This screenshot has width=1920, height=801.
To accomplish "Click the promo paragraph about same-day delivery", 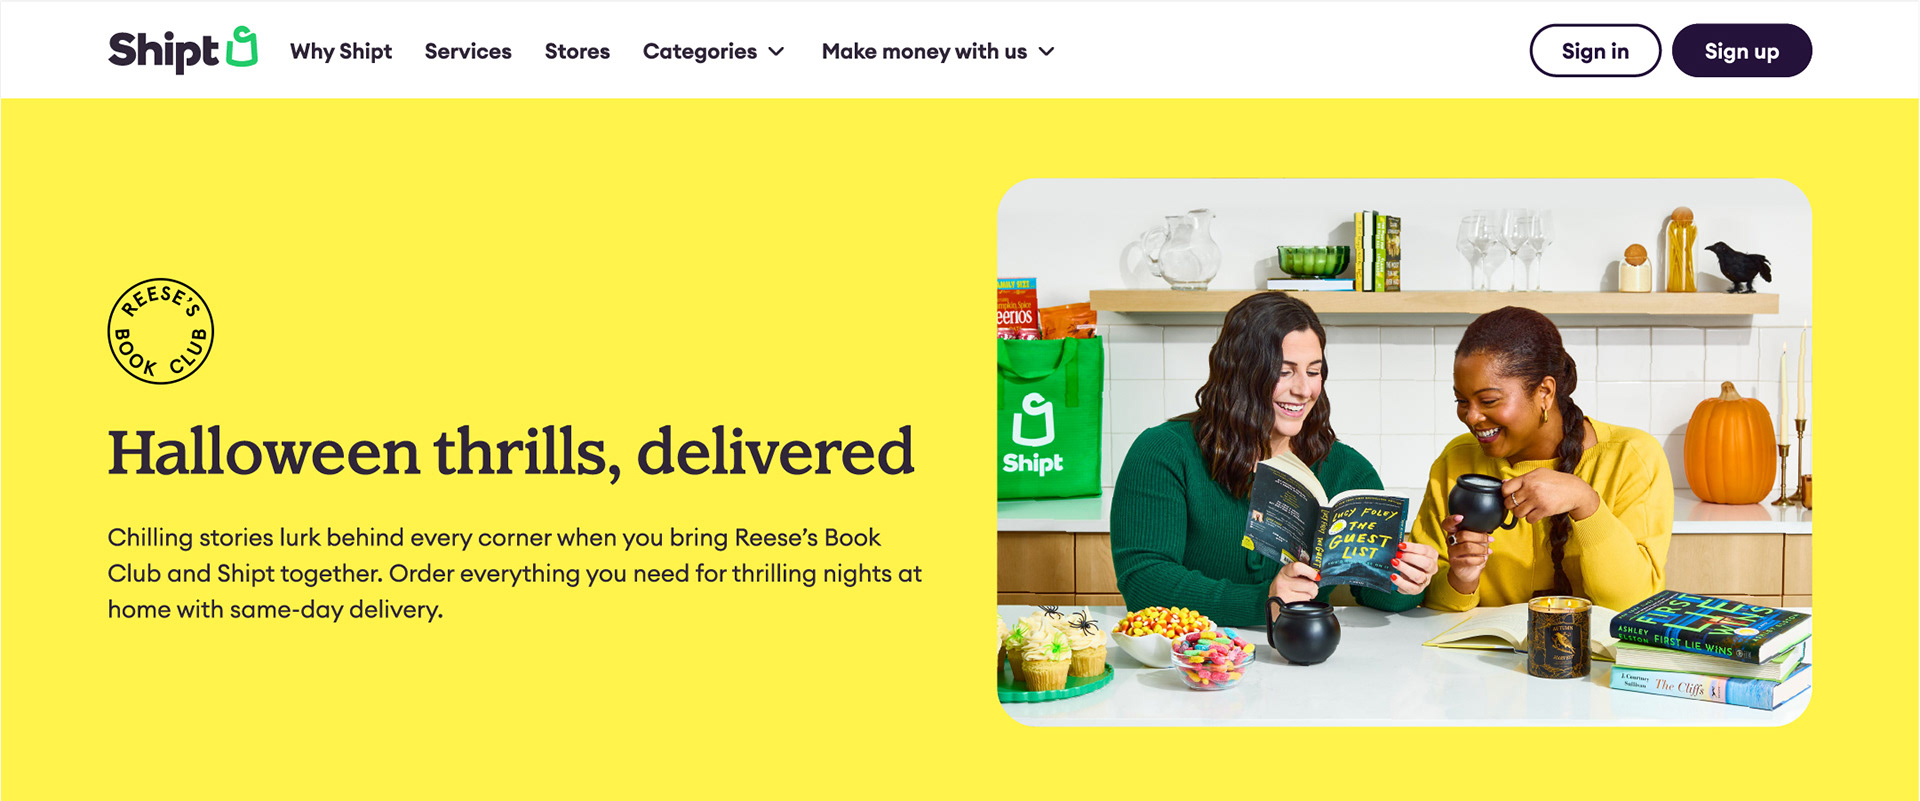I will coord(515,573).
